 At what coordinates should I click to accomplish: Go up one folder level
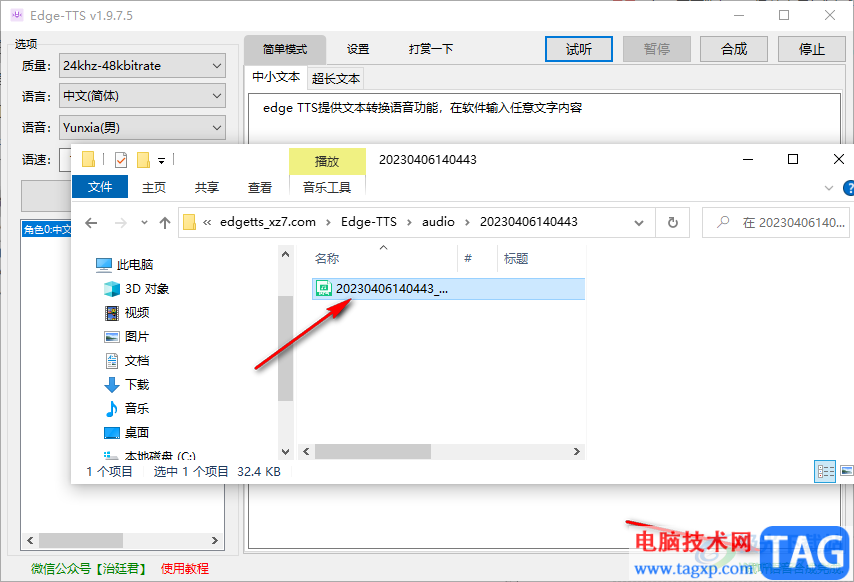point(165,223)
